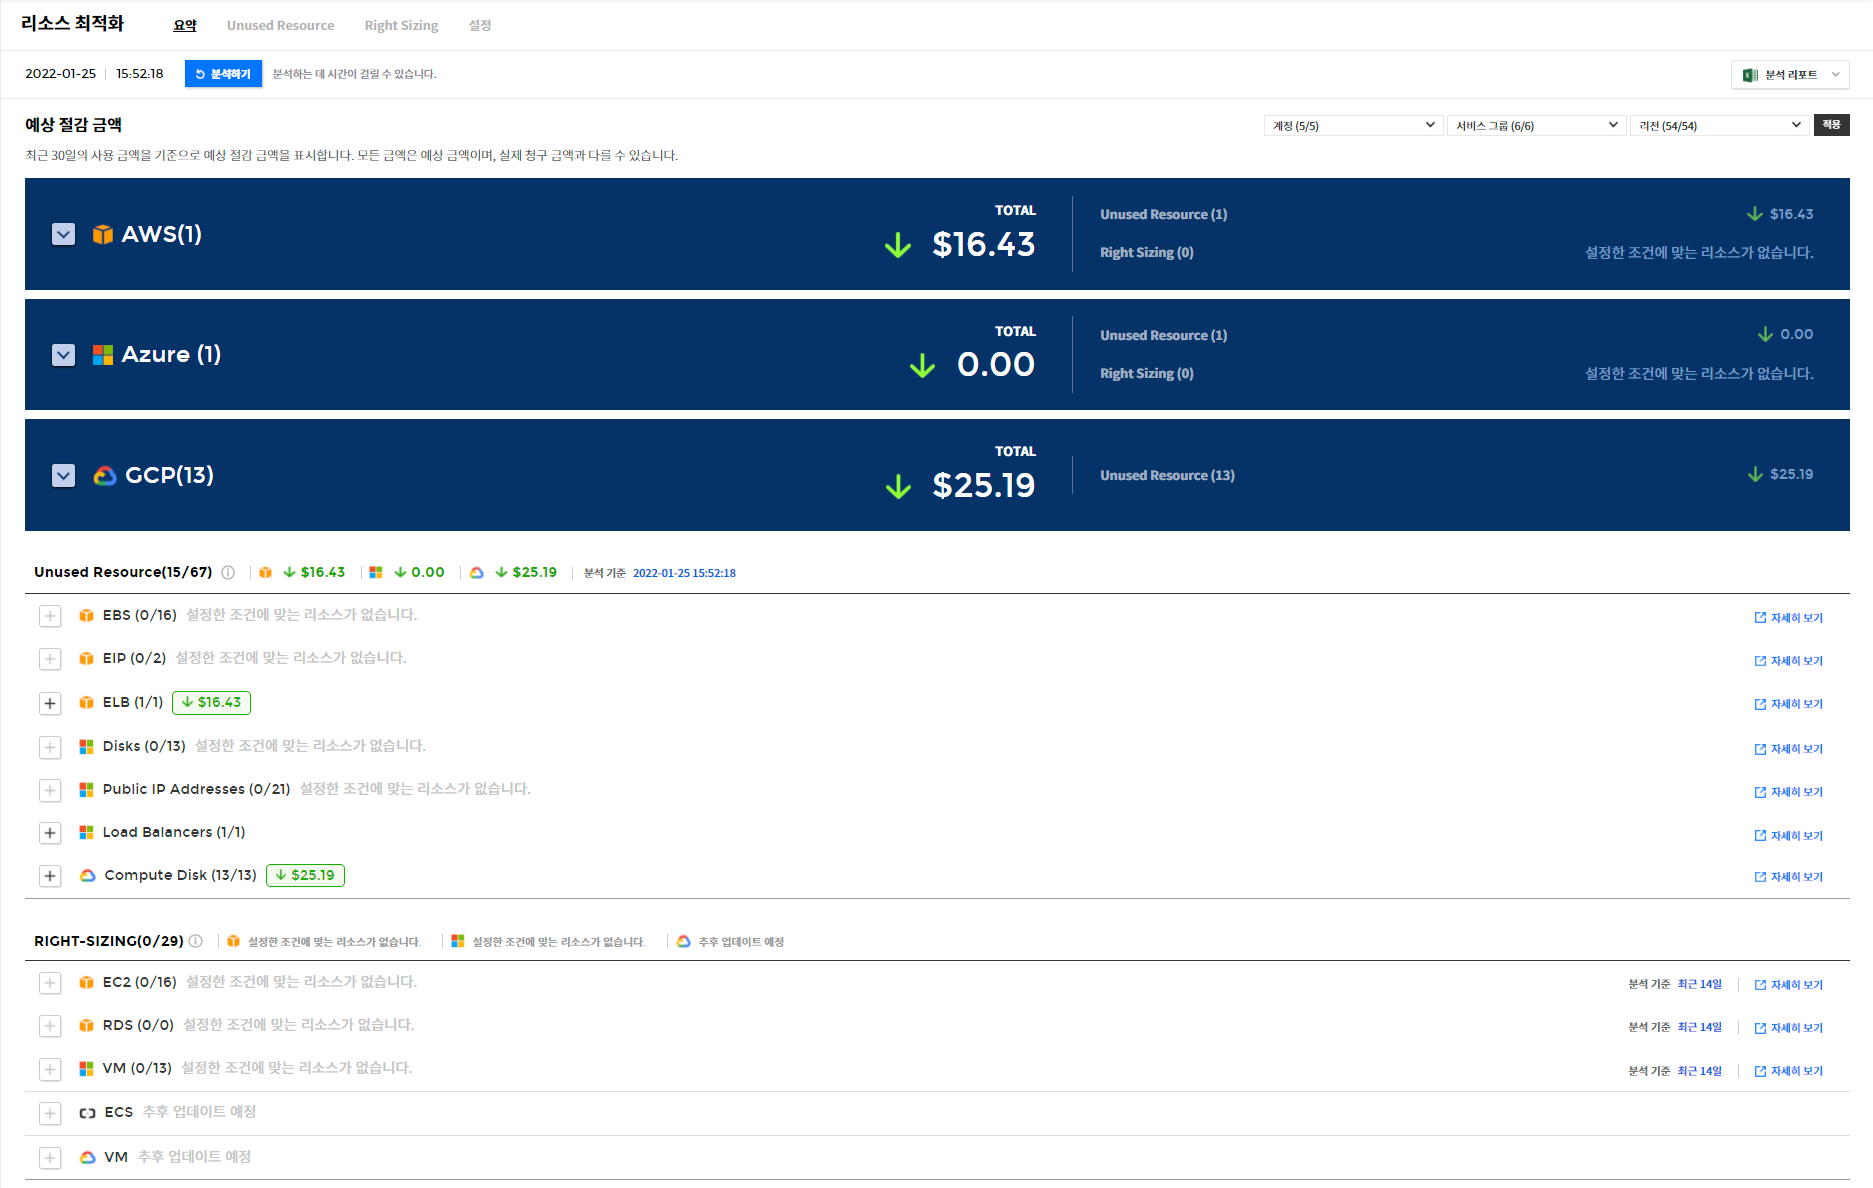Collapse the Azure (1) summary panel
The height and width of the screenshot is (1188, 1873).
[x=63, y=355]
